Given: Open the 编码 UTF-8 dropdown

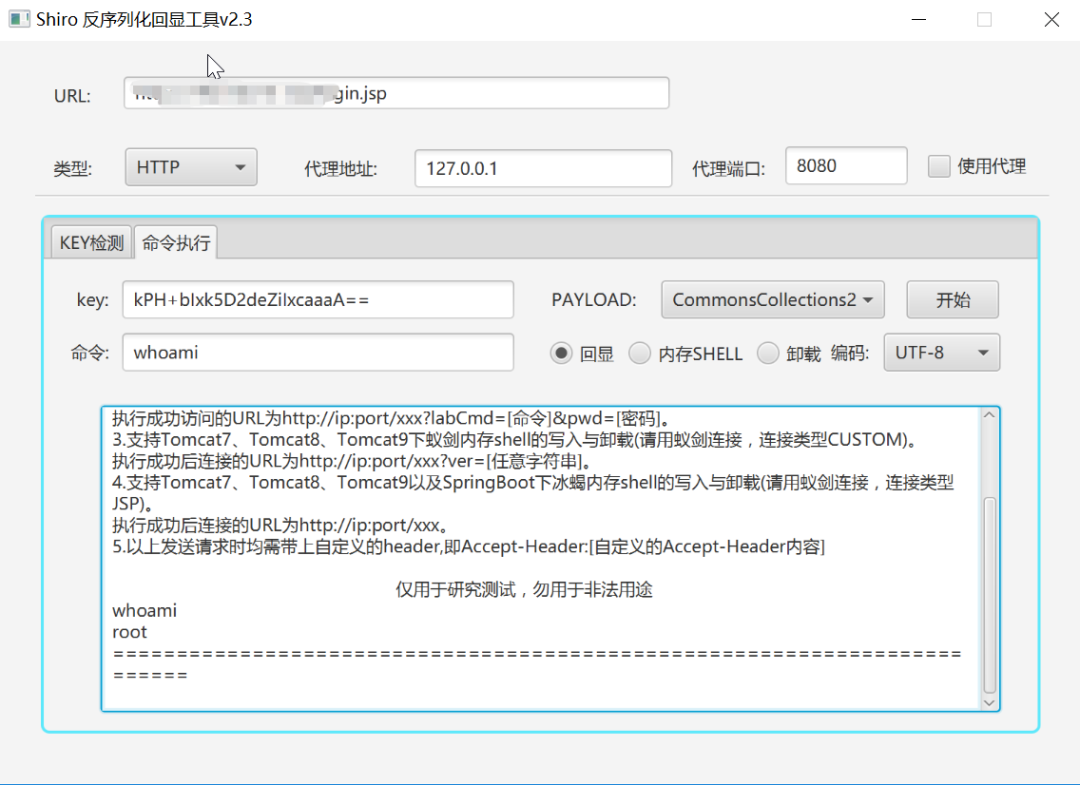Looking at the screenshot, I should click(941, 352).
